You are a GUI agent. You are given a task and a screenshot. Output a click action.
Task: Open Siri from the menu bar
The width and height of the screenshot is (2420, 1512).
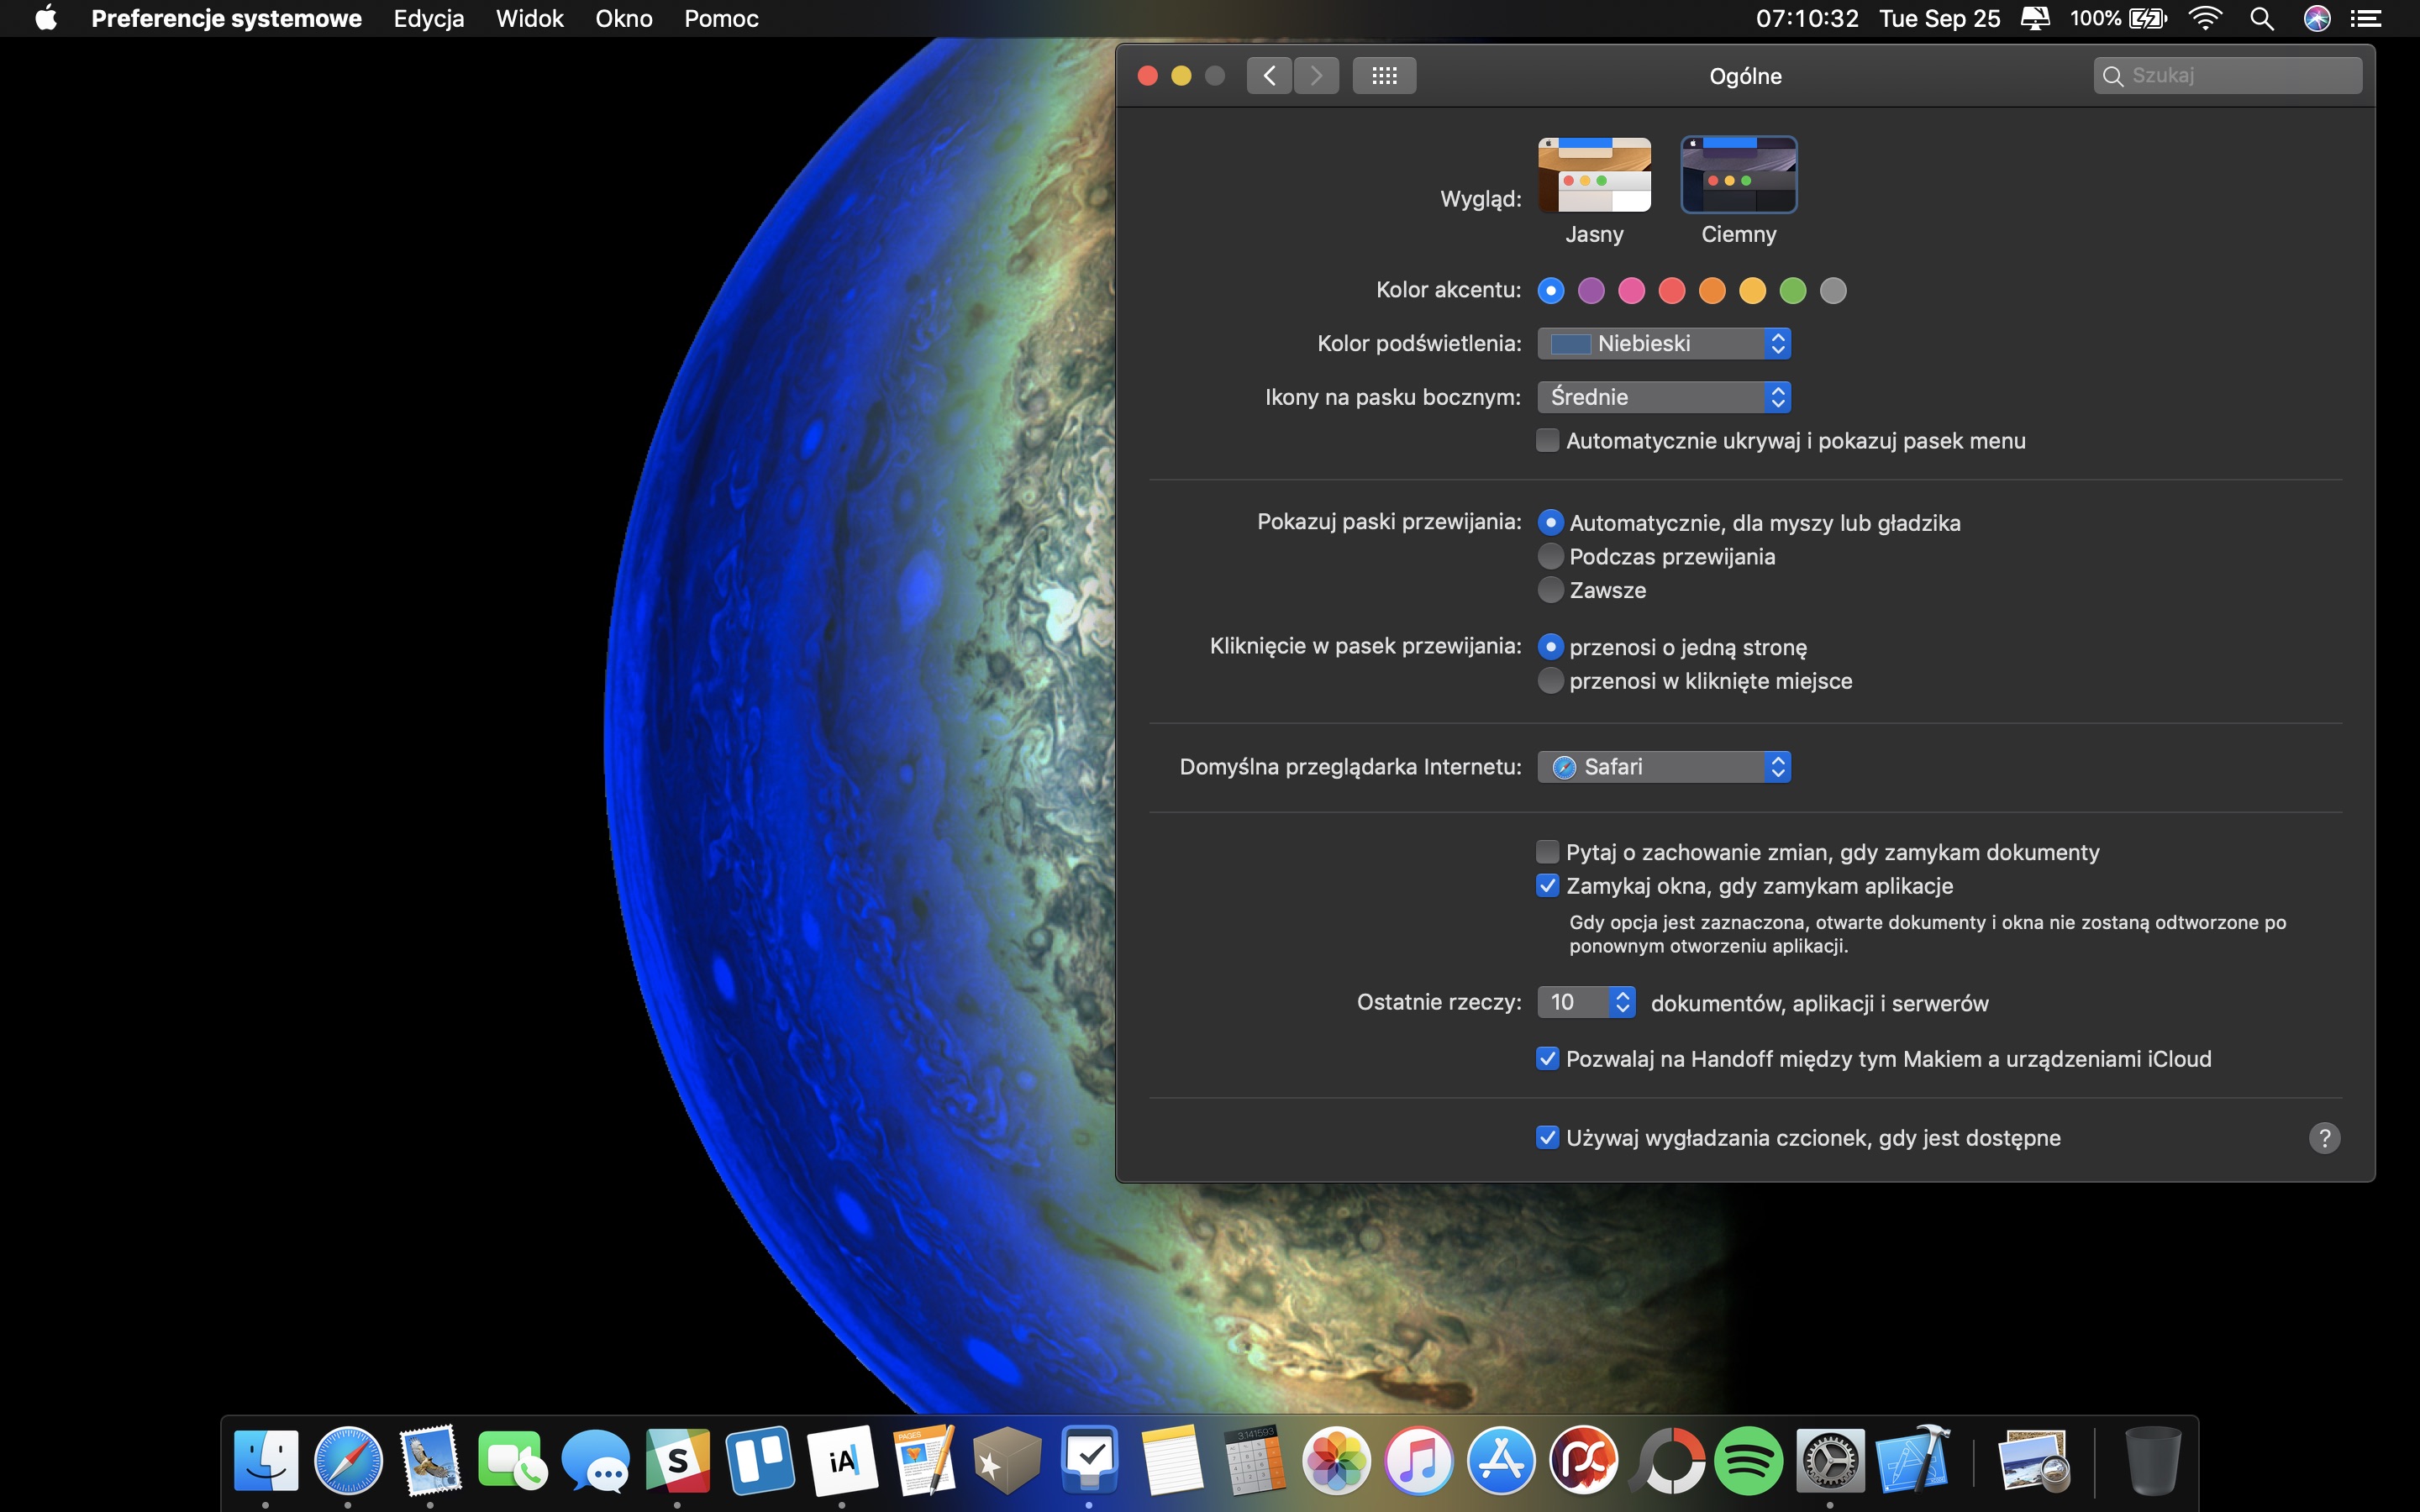pos(2317,18)
